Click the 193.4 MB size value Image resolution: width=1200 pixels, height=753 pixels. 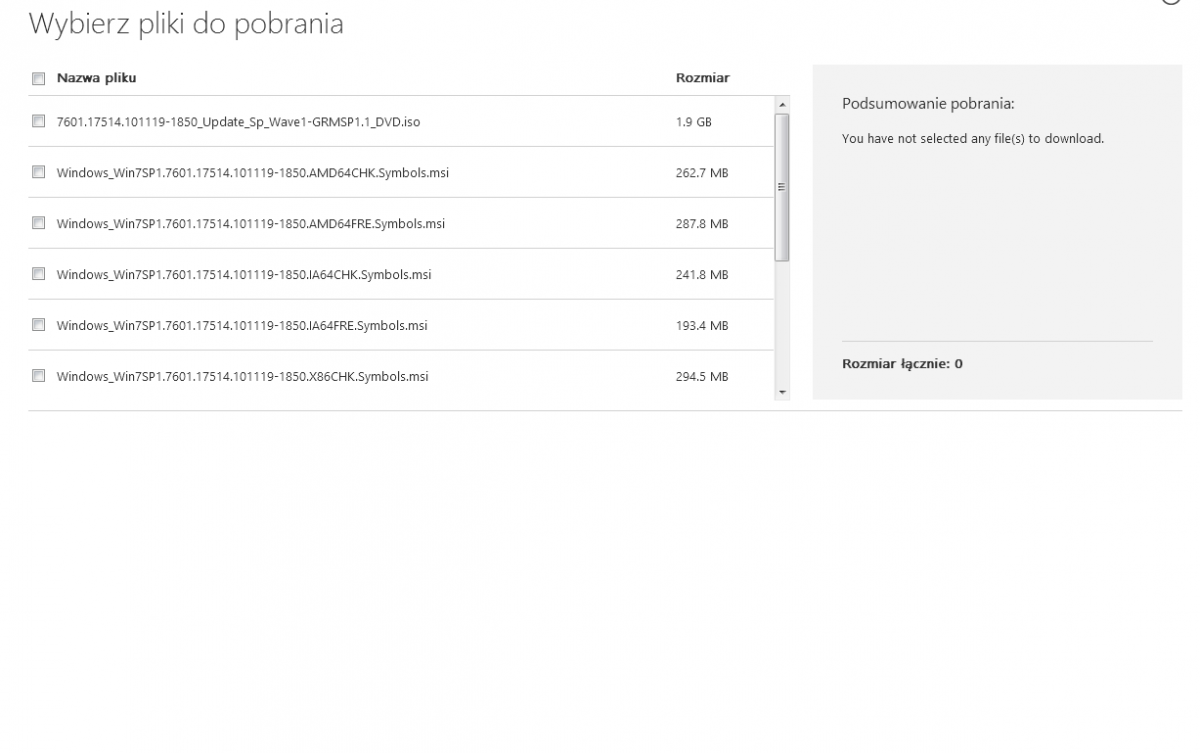click(x=702, y=325)
